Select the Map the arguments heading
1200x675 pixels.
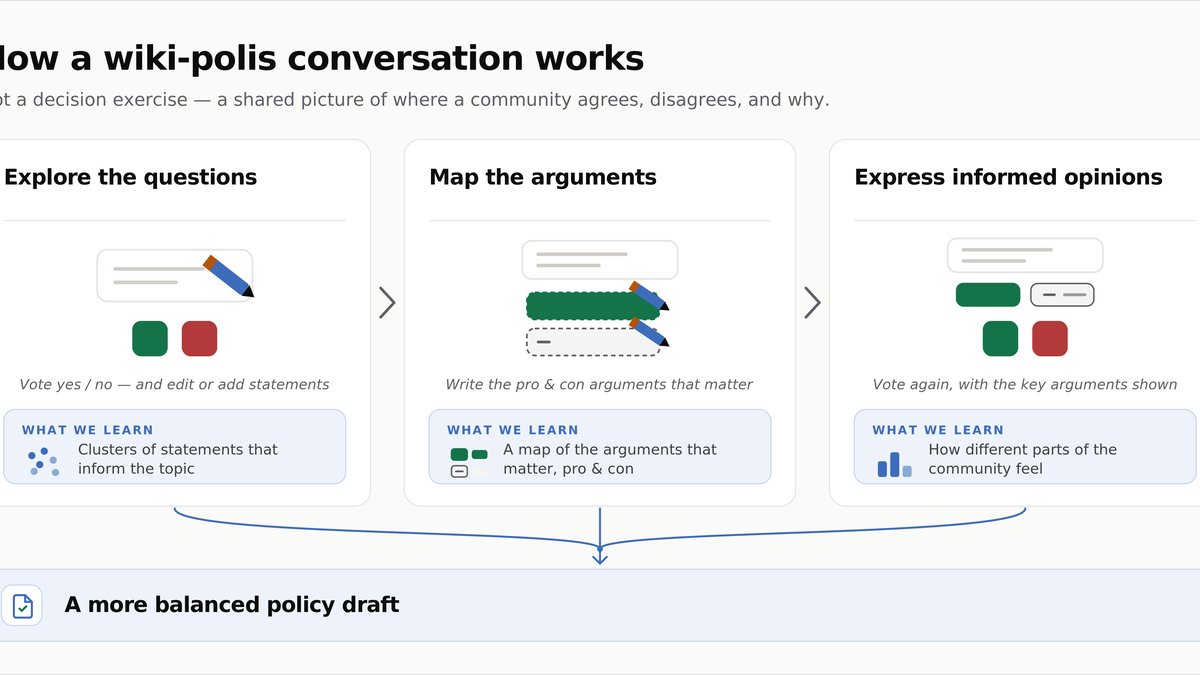tap(543, 177)
